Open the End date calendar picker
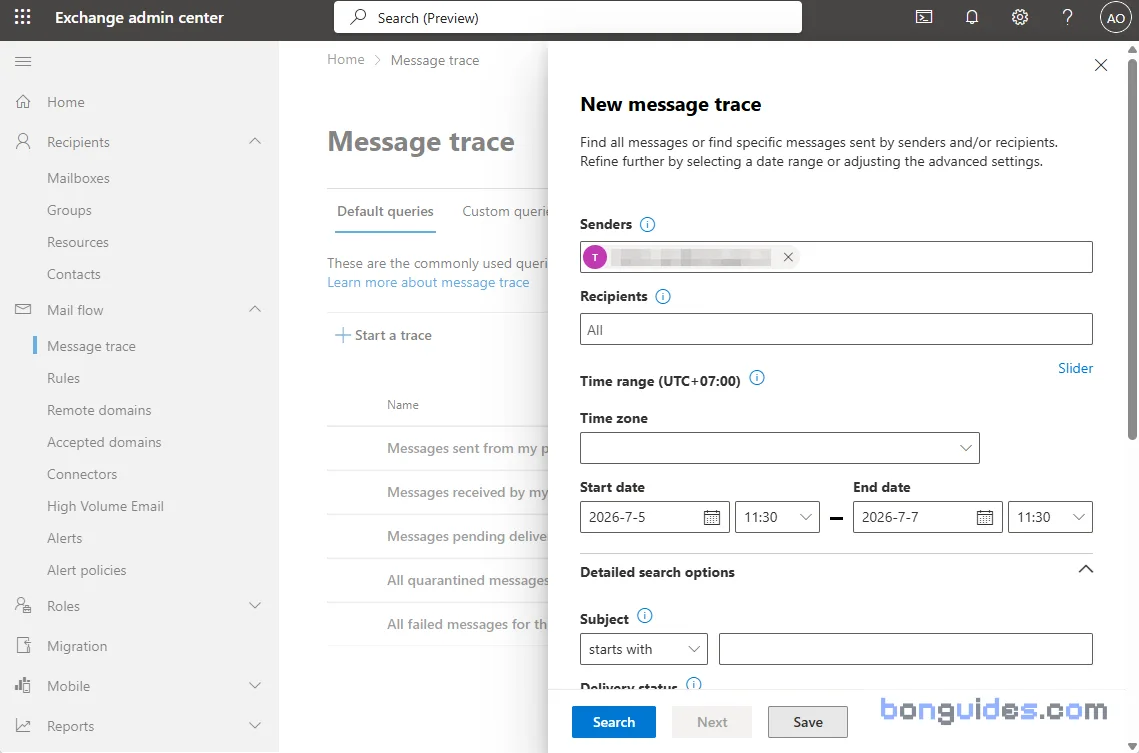The width and height of the screenshot is (1139, 753). click(985, 517)
